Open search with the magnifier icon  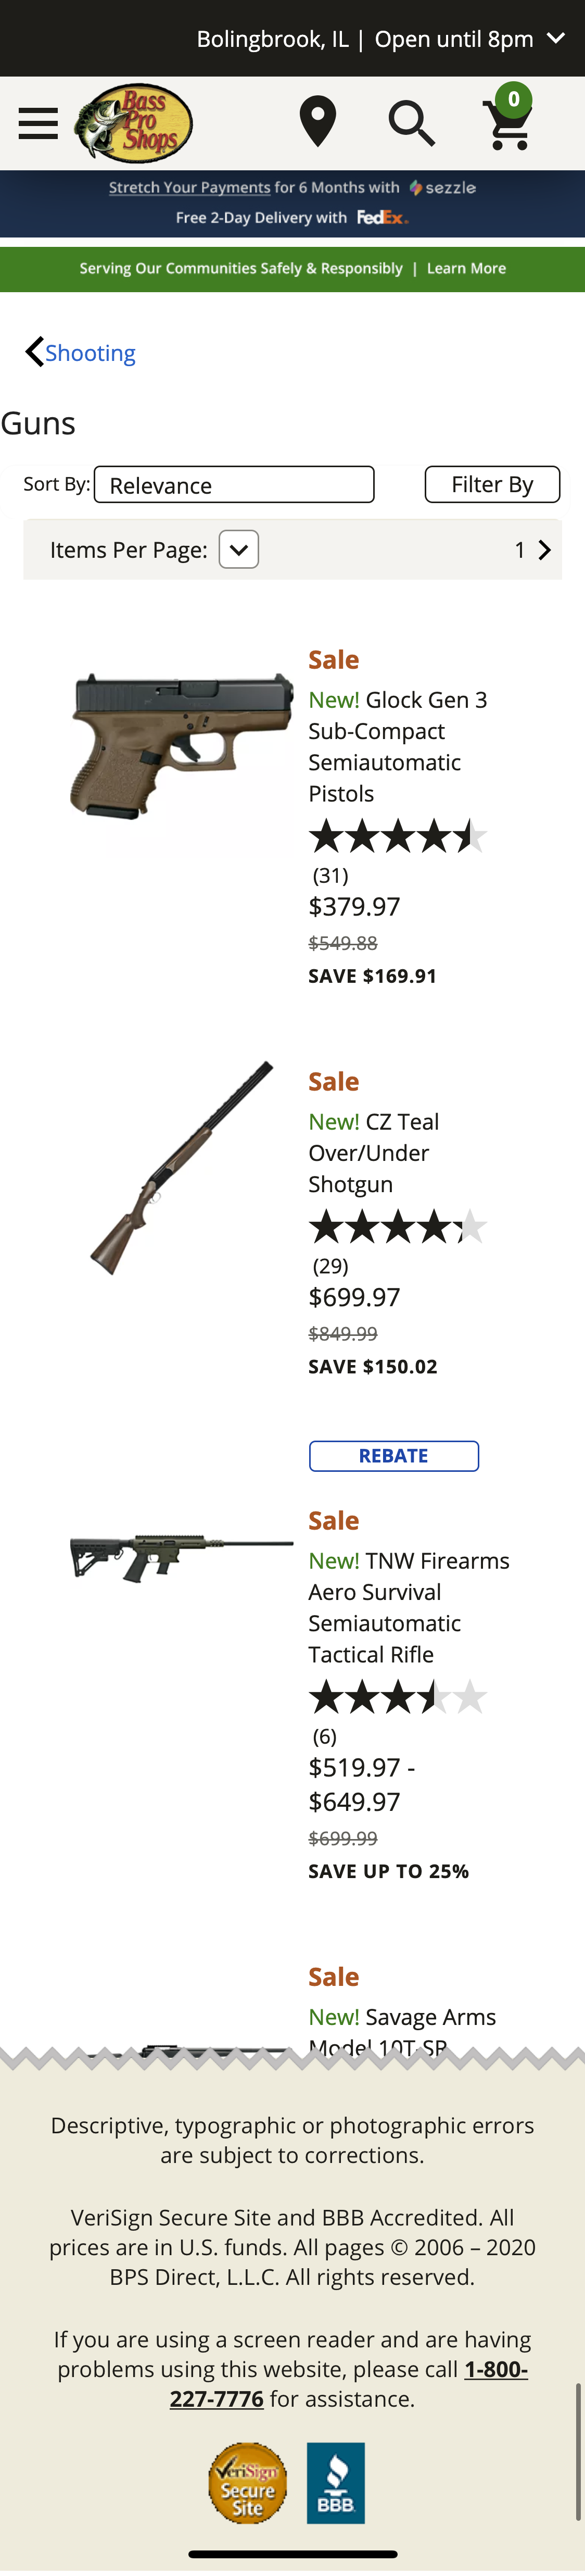pyautogui.click(x=411, y=123)
